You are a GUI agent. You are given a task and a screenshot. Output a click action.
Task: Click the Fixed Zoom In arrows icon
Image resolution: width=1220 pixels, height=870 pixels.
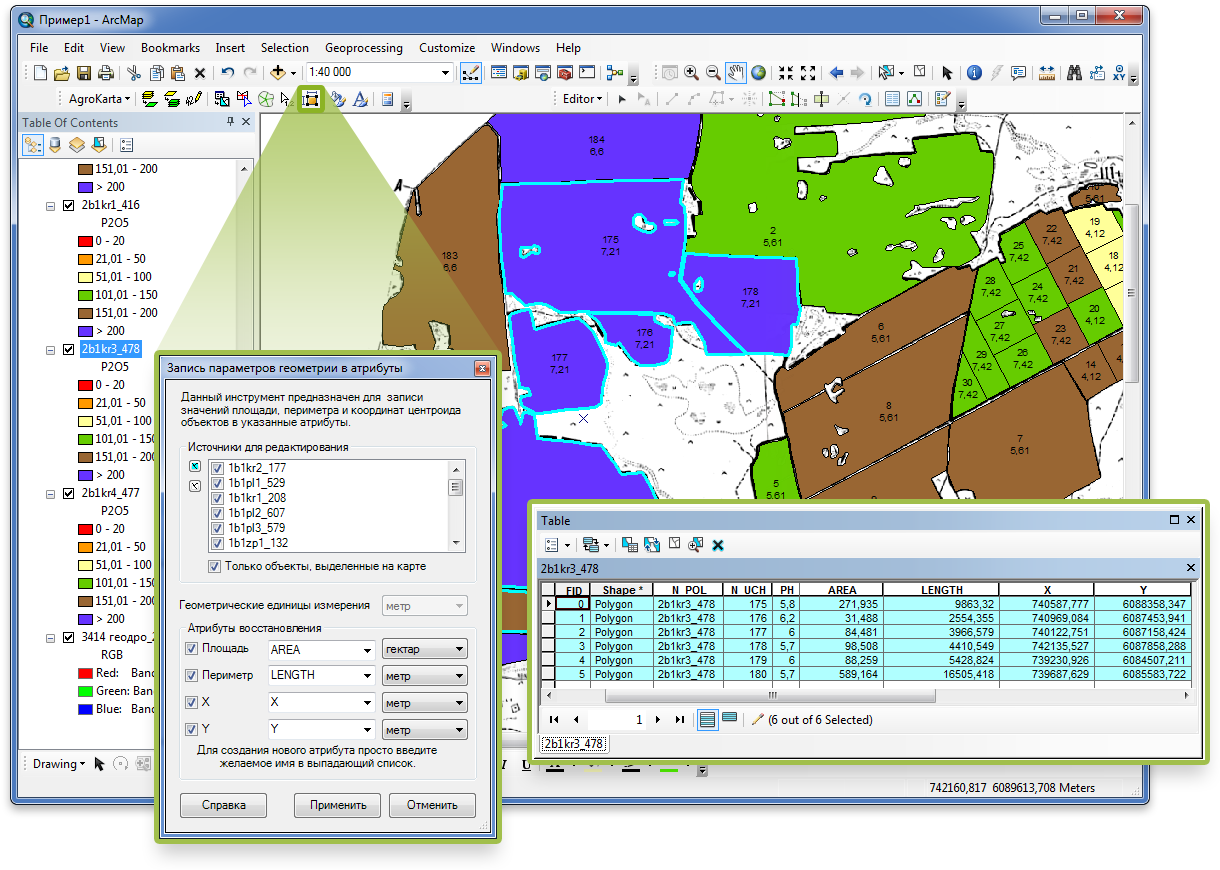pos(786,73)
